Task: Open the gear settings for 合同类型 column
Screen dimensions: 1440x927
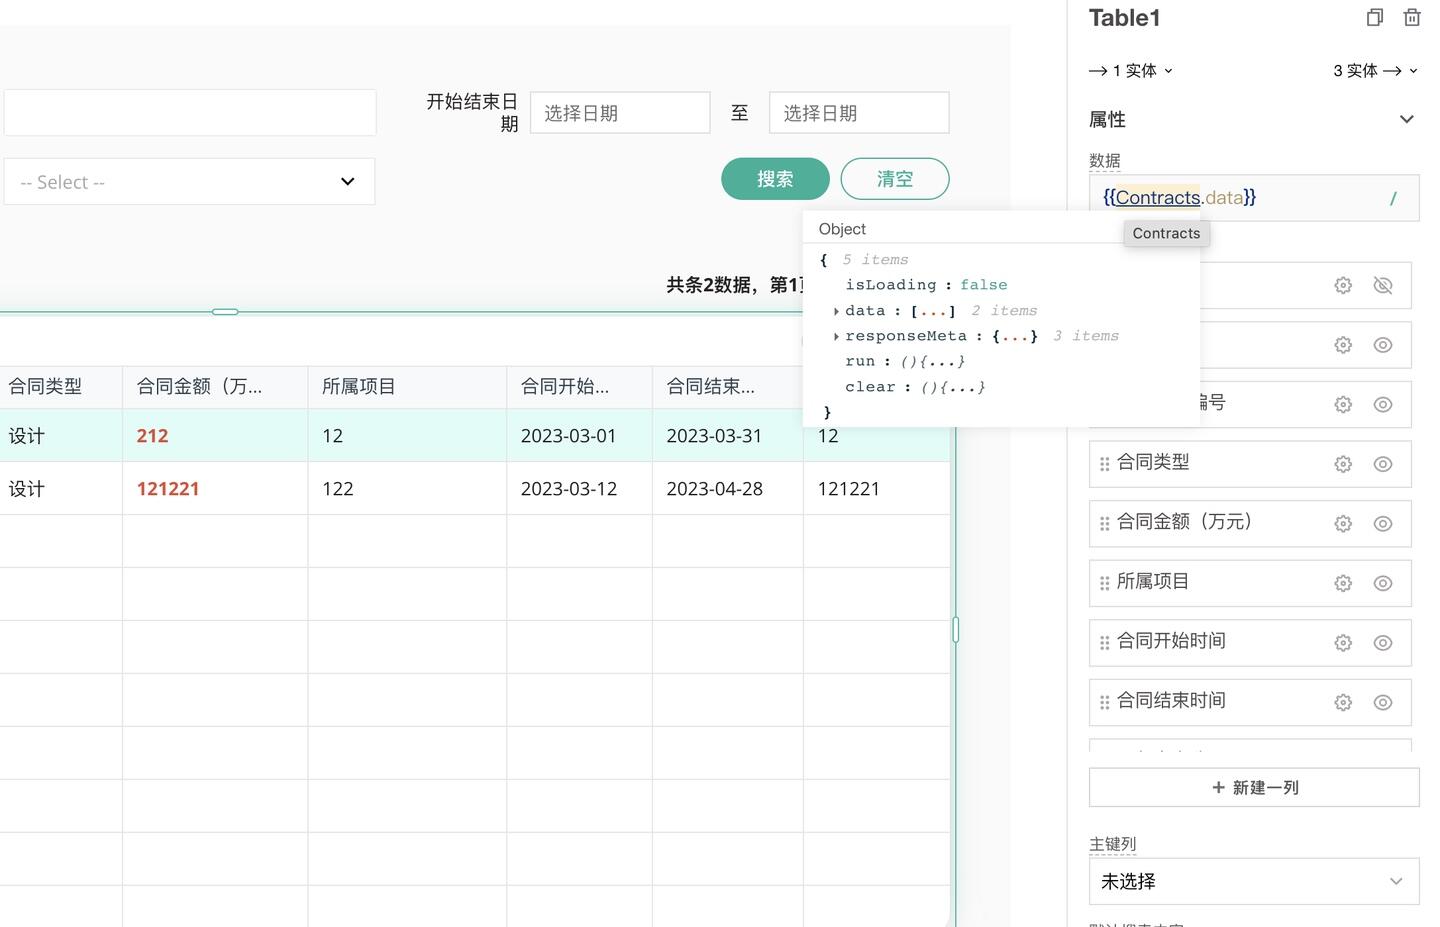Action: [1343, 464]
